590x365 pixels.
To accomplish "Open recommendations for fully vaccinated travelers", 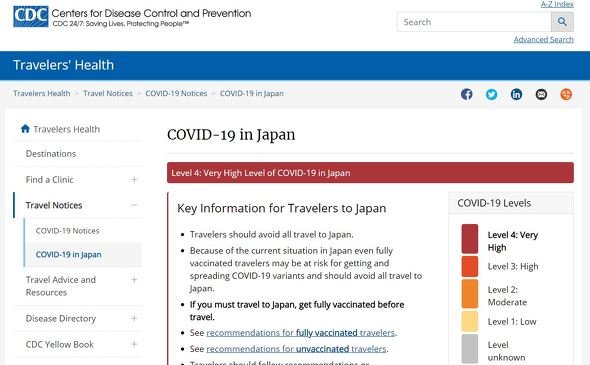I will tap(301, 333).
